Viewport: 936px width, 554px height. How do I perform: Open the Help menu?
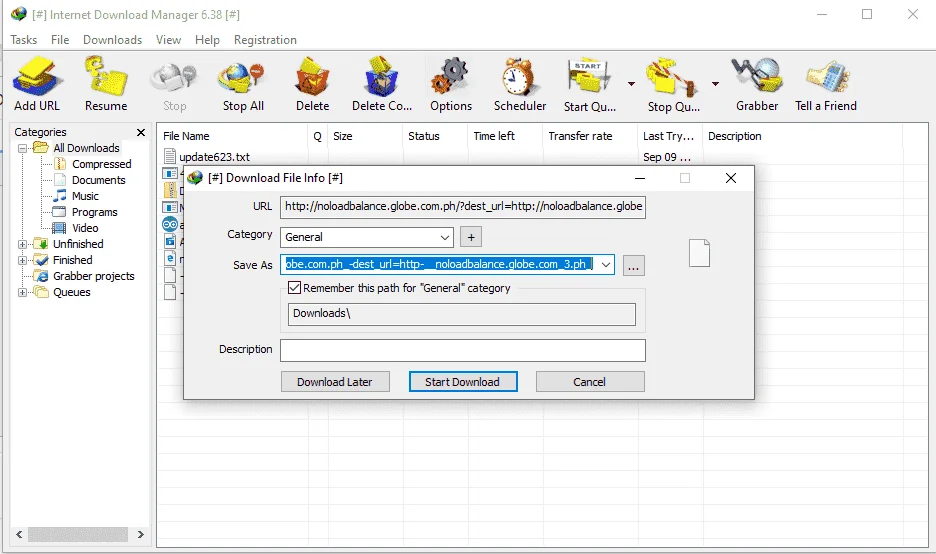pyautogui.click(x=207, y=39)
